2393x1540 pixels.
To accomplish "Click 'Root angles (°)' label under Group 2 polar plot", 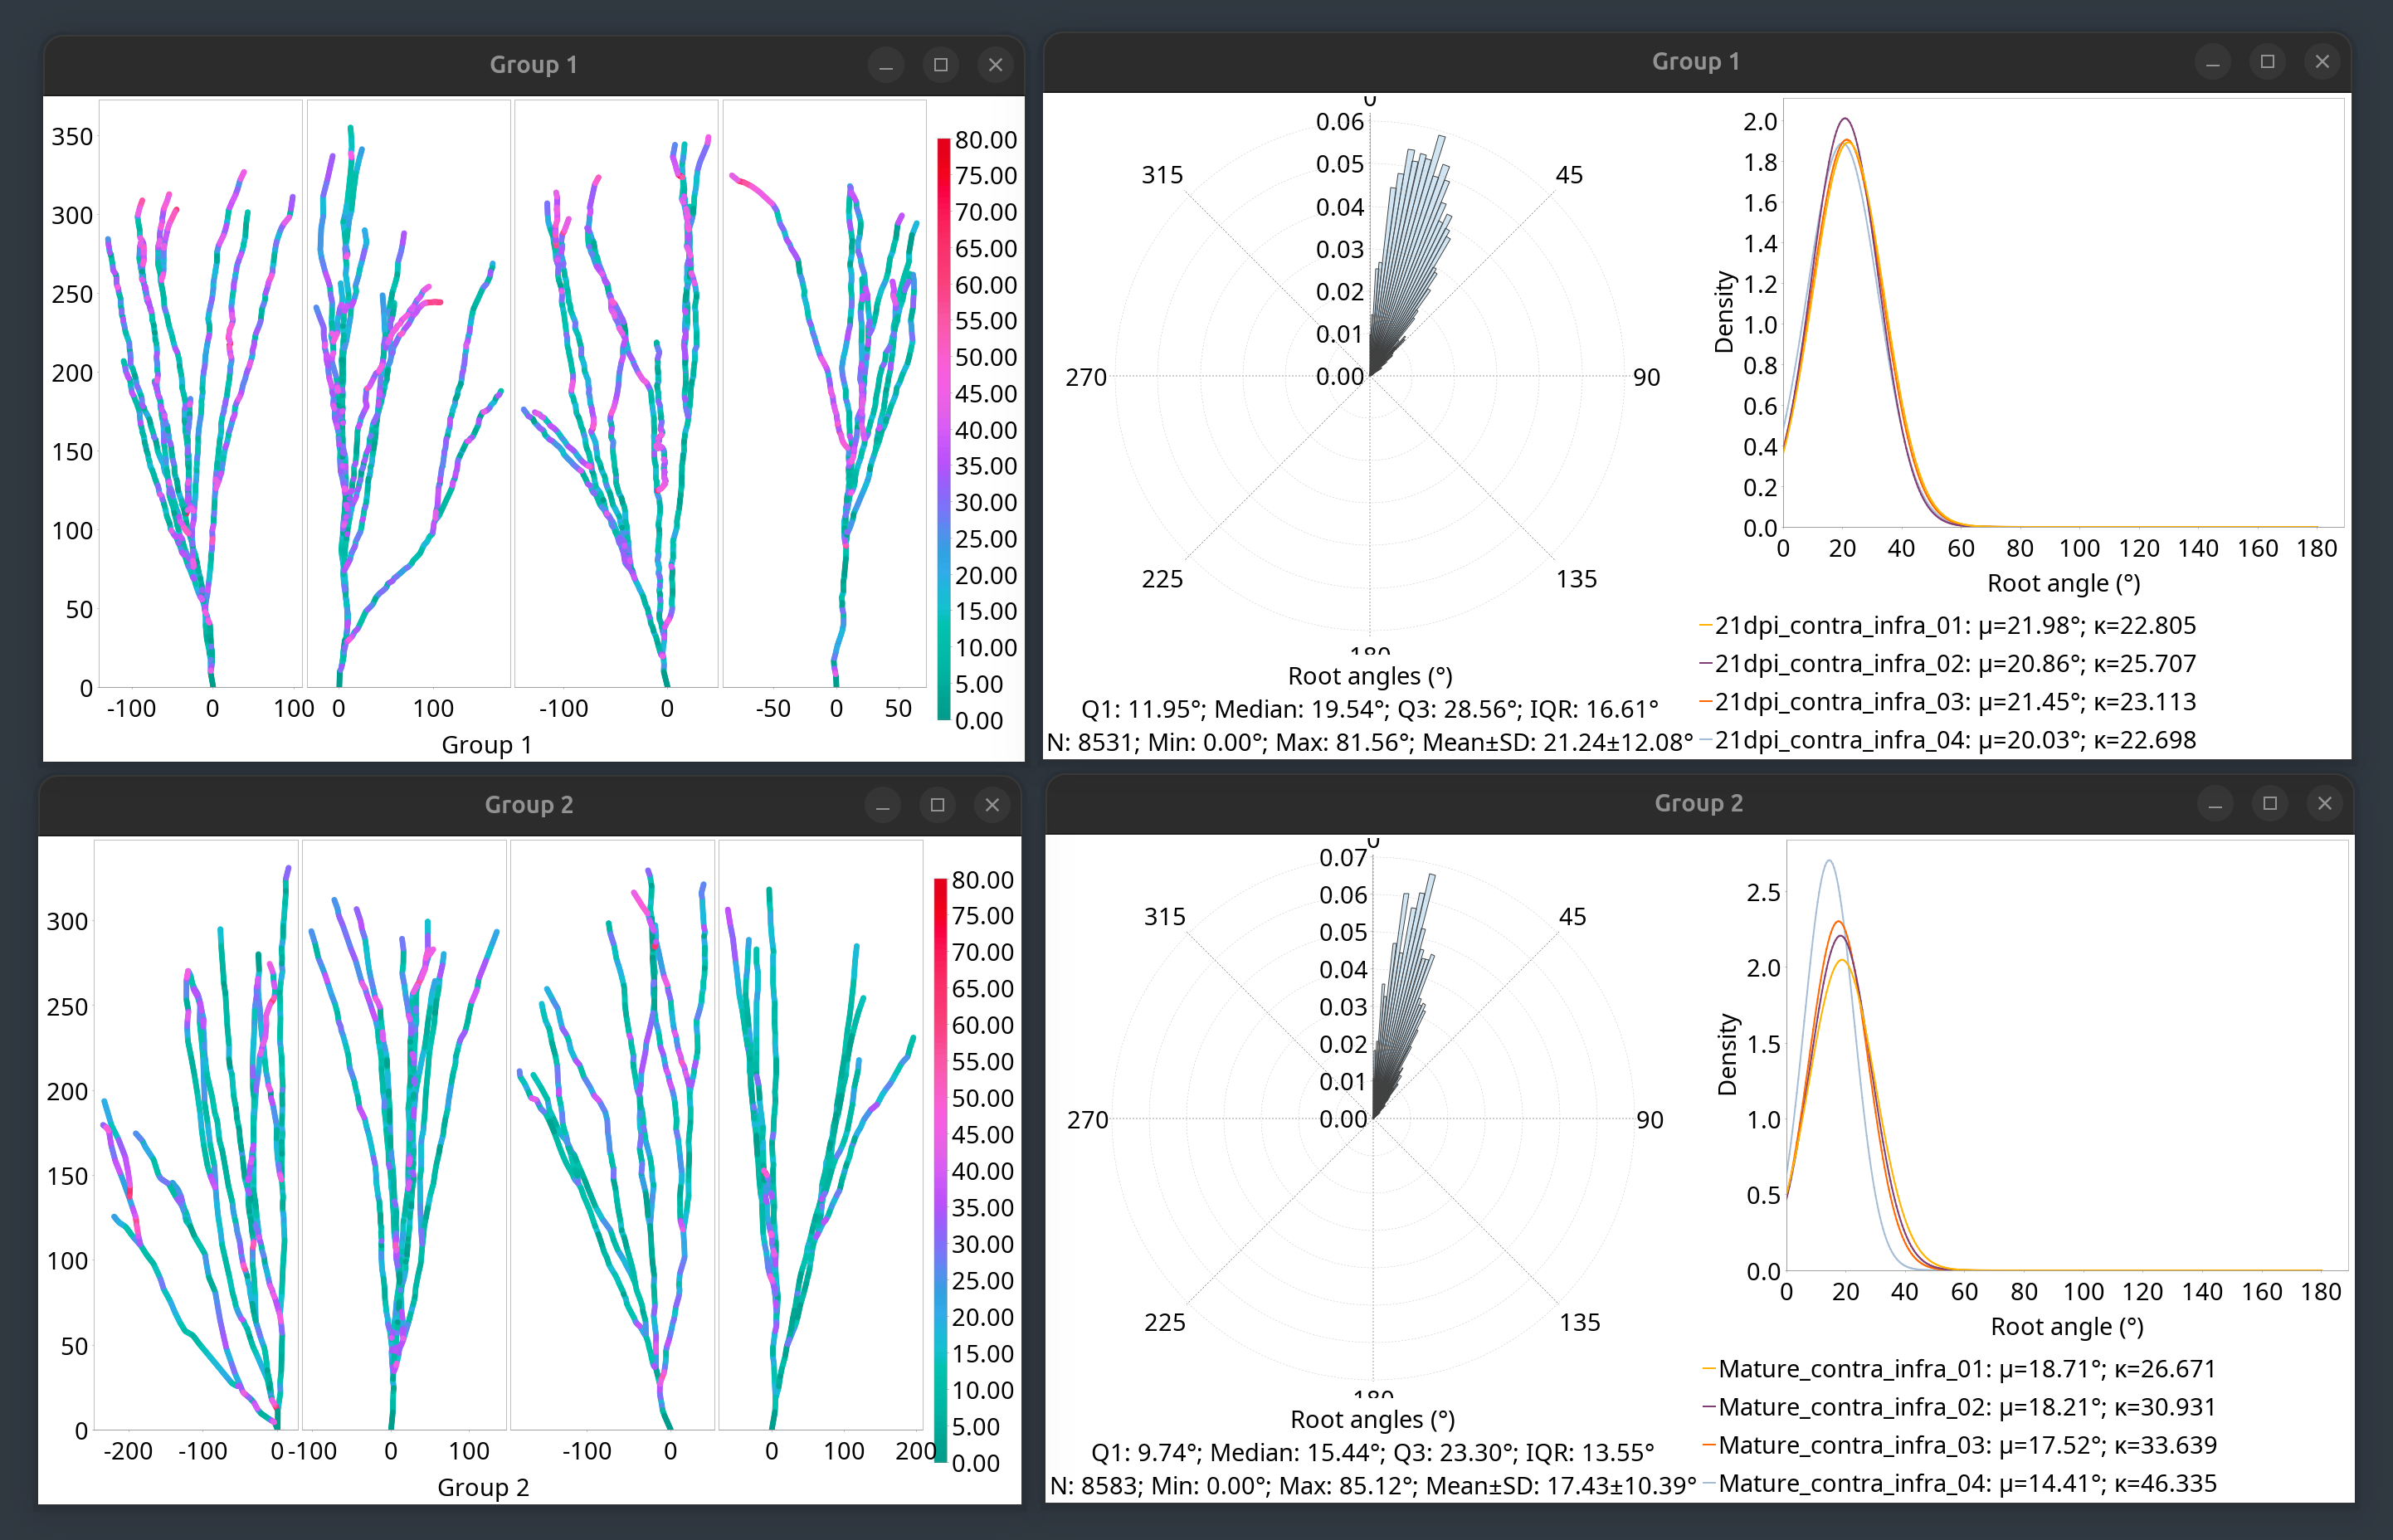I will click(1372, 1419).
